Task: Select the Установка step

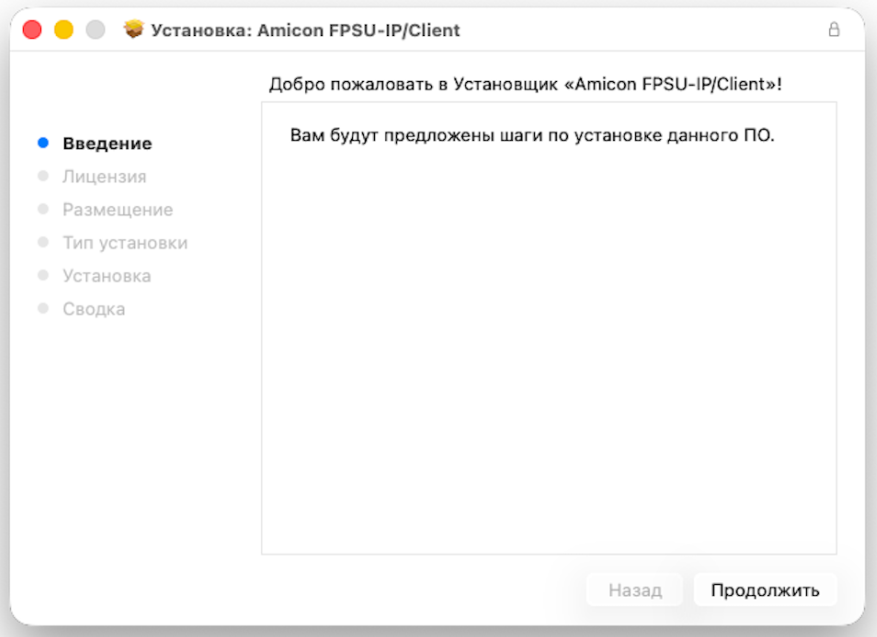Action: click(106, 276)
